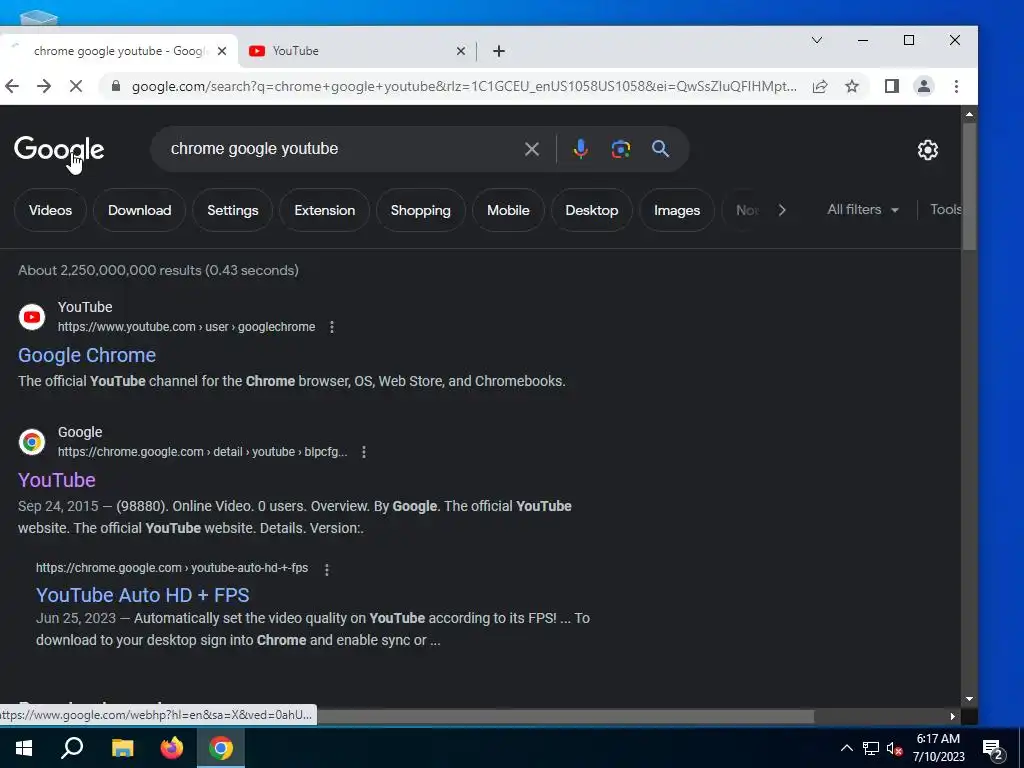Open a new tab with the plus button
This screenshot has width=1024, height=768.
(x=499, y=51)
